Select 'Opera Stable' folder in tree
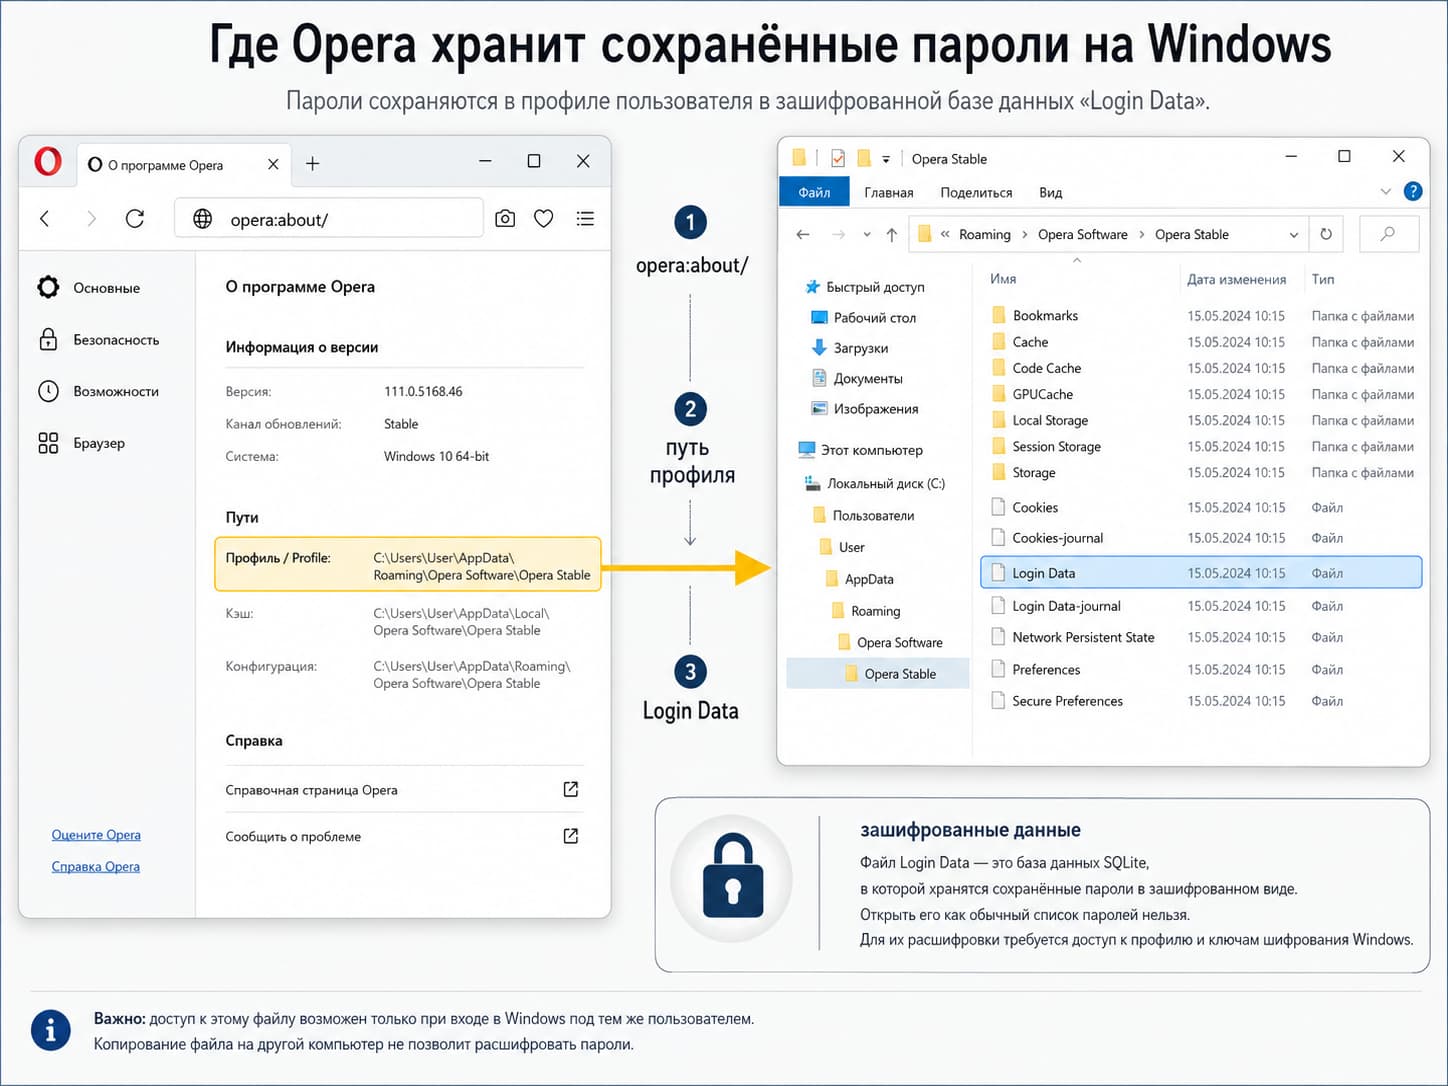The image size is (1448, 1086). coord(878,674)
